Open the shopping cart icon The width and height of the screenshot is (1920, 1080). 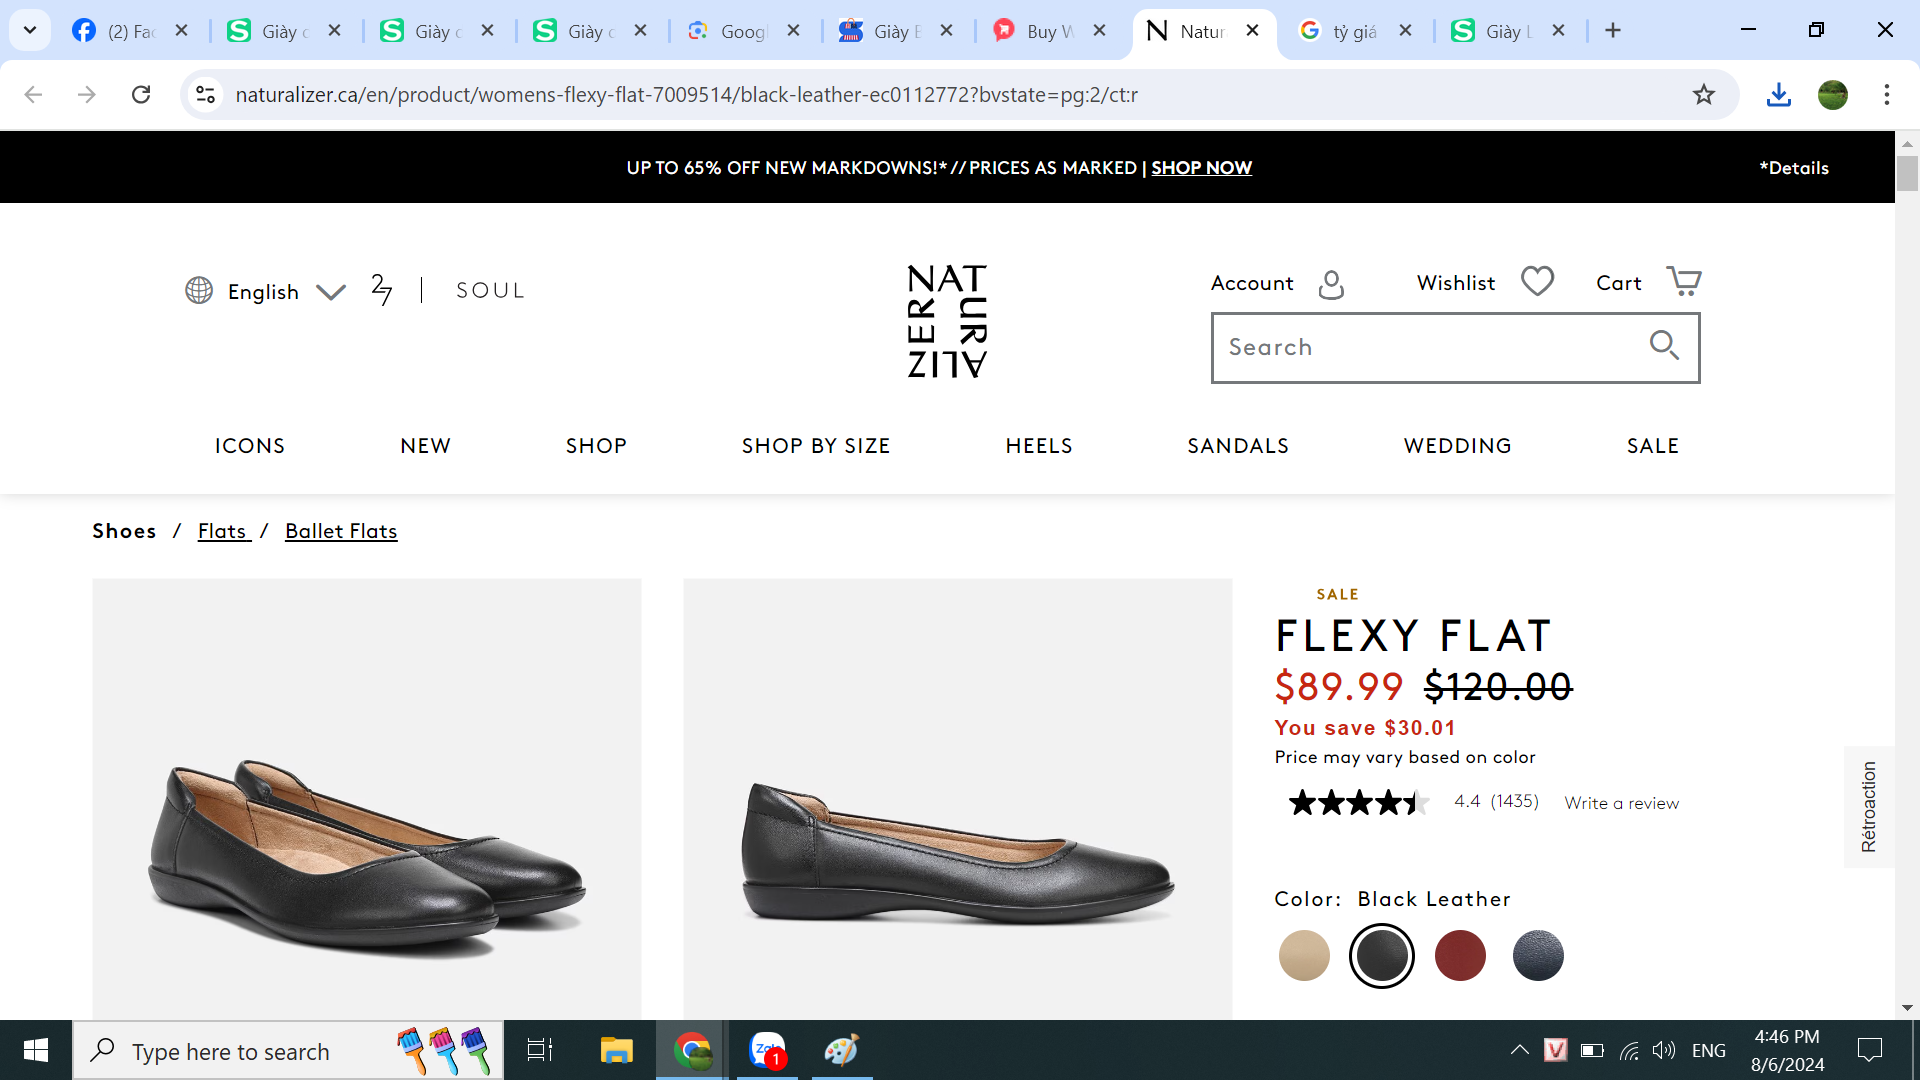(1683, 281)
